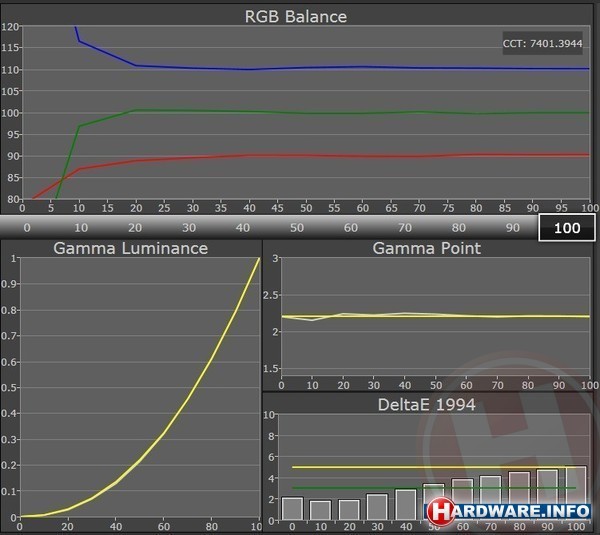Click the DeltaE bar at level 40
Image resolution: width=600 pixels, height=535 pixels.
point(406,505)
